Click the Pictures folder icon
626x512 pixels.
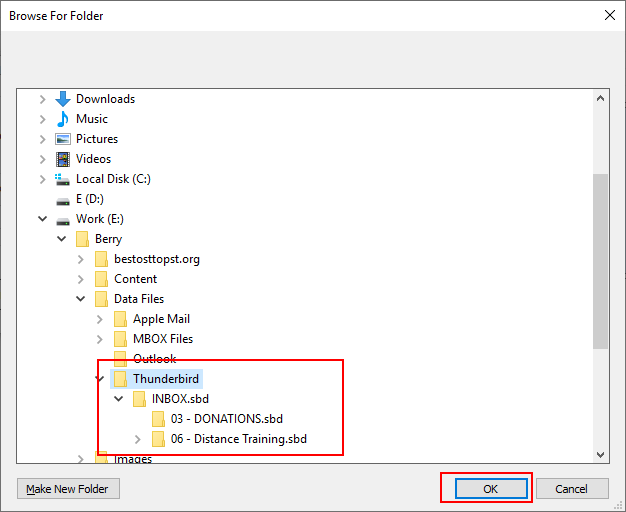tap(63, 139)
